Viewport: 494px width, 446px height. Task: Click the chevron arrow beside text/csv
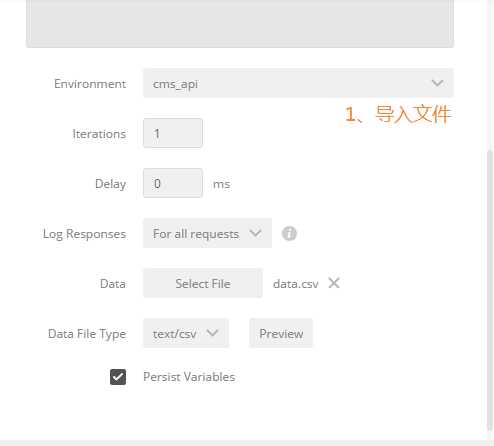(212, 333)
